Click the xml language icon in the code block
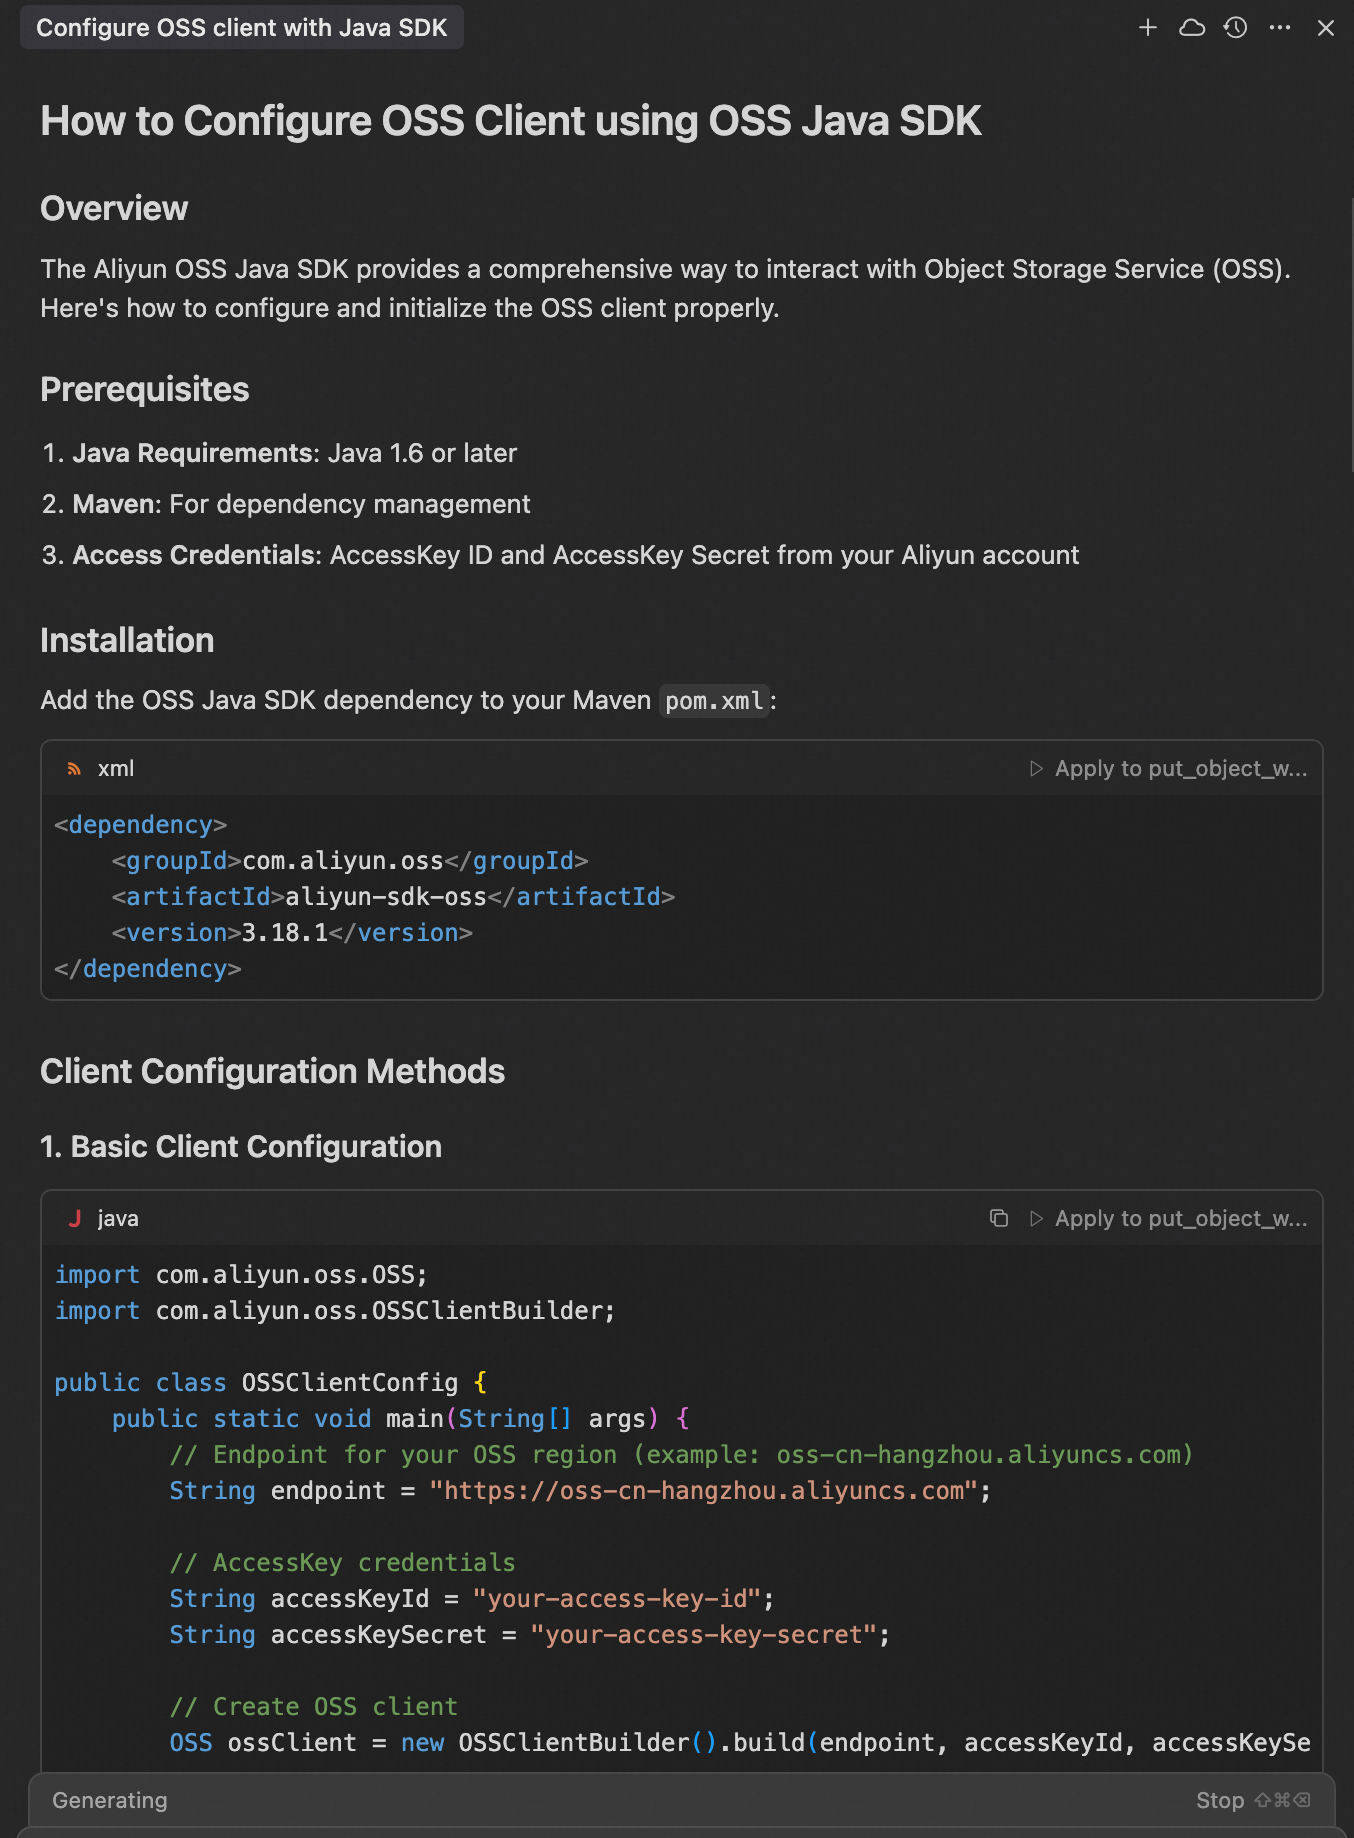The image size is (1354, 1838). pos(74,769)
